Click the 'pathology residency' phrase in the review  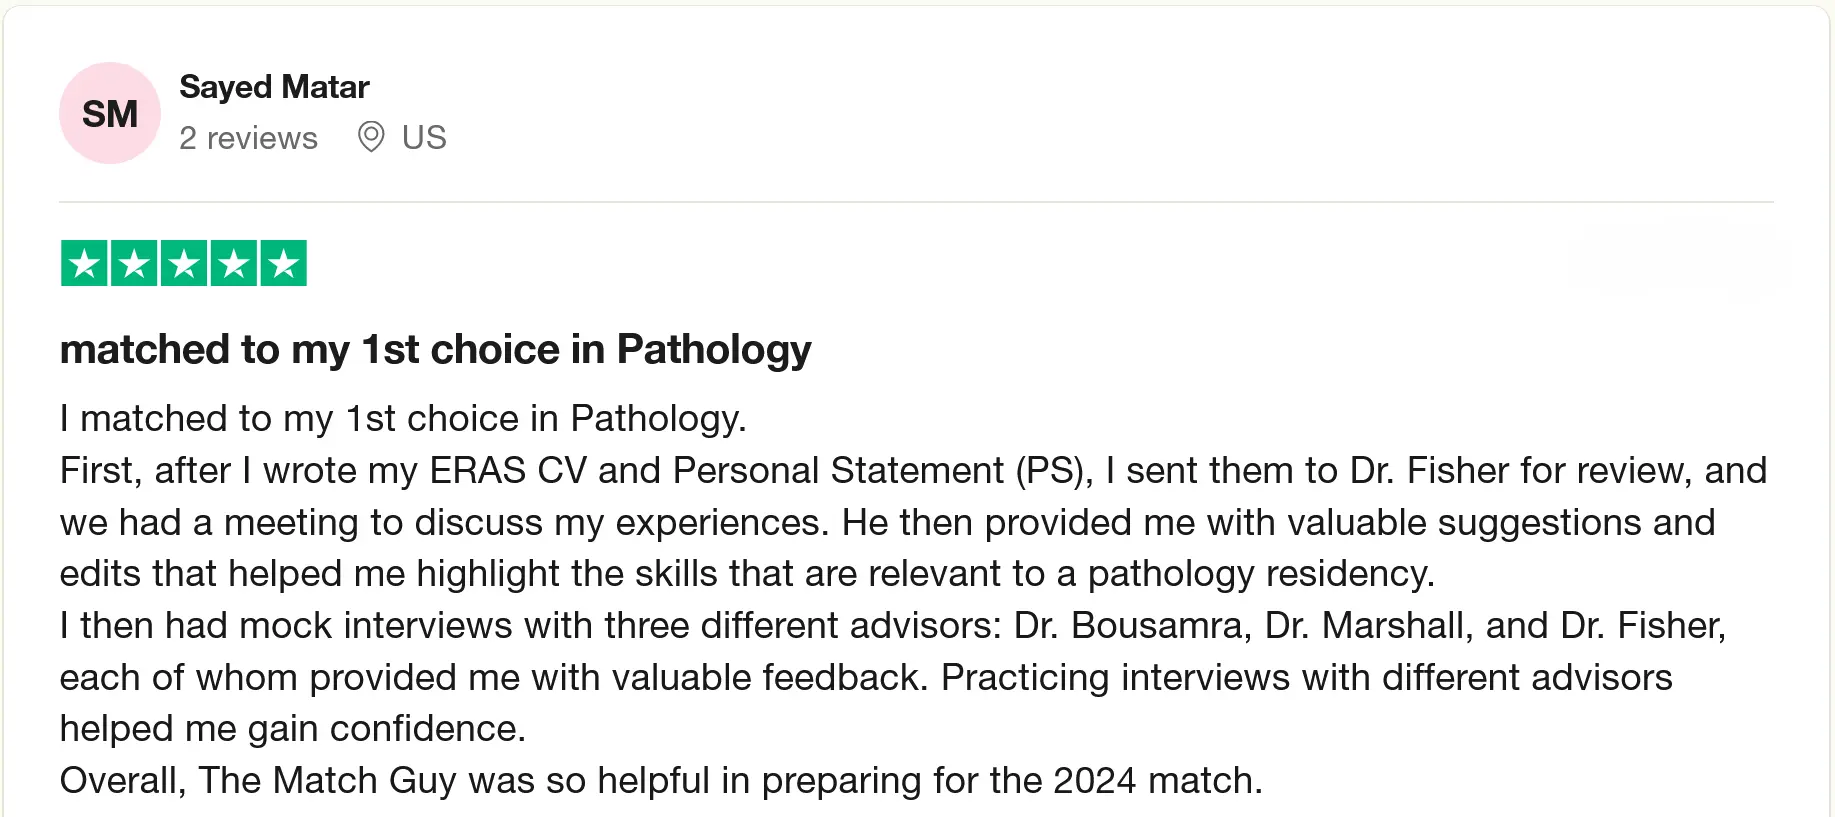(1260, 574)
